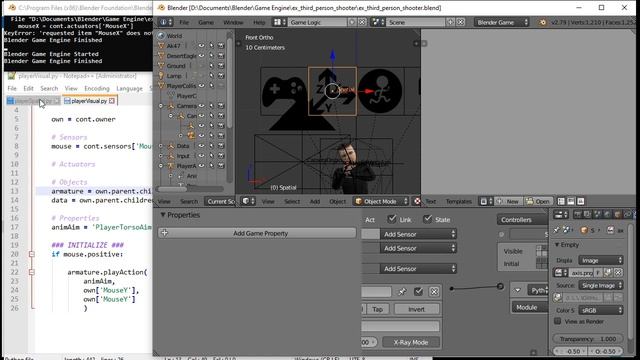Click New in the text editor header
The width and height of the screenshot is (640, 360).
pyautogui.click(x=508, y=201)
